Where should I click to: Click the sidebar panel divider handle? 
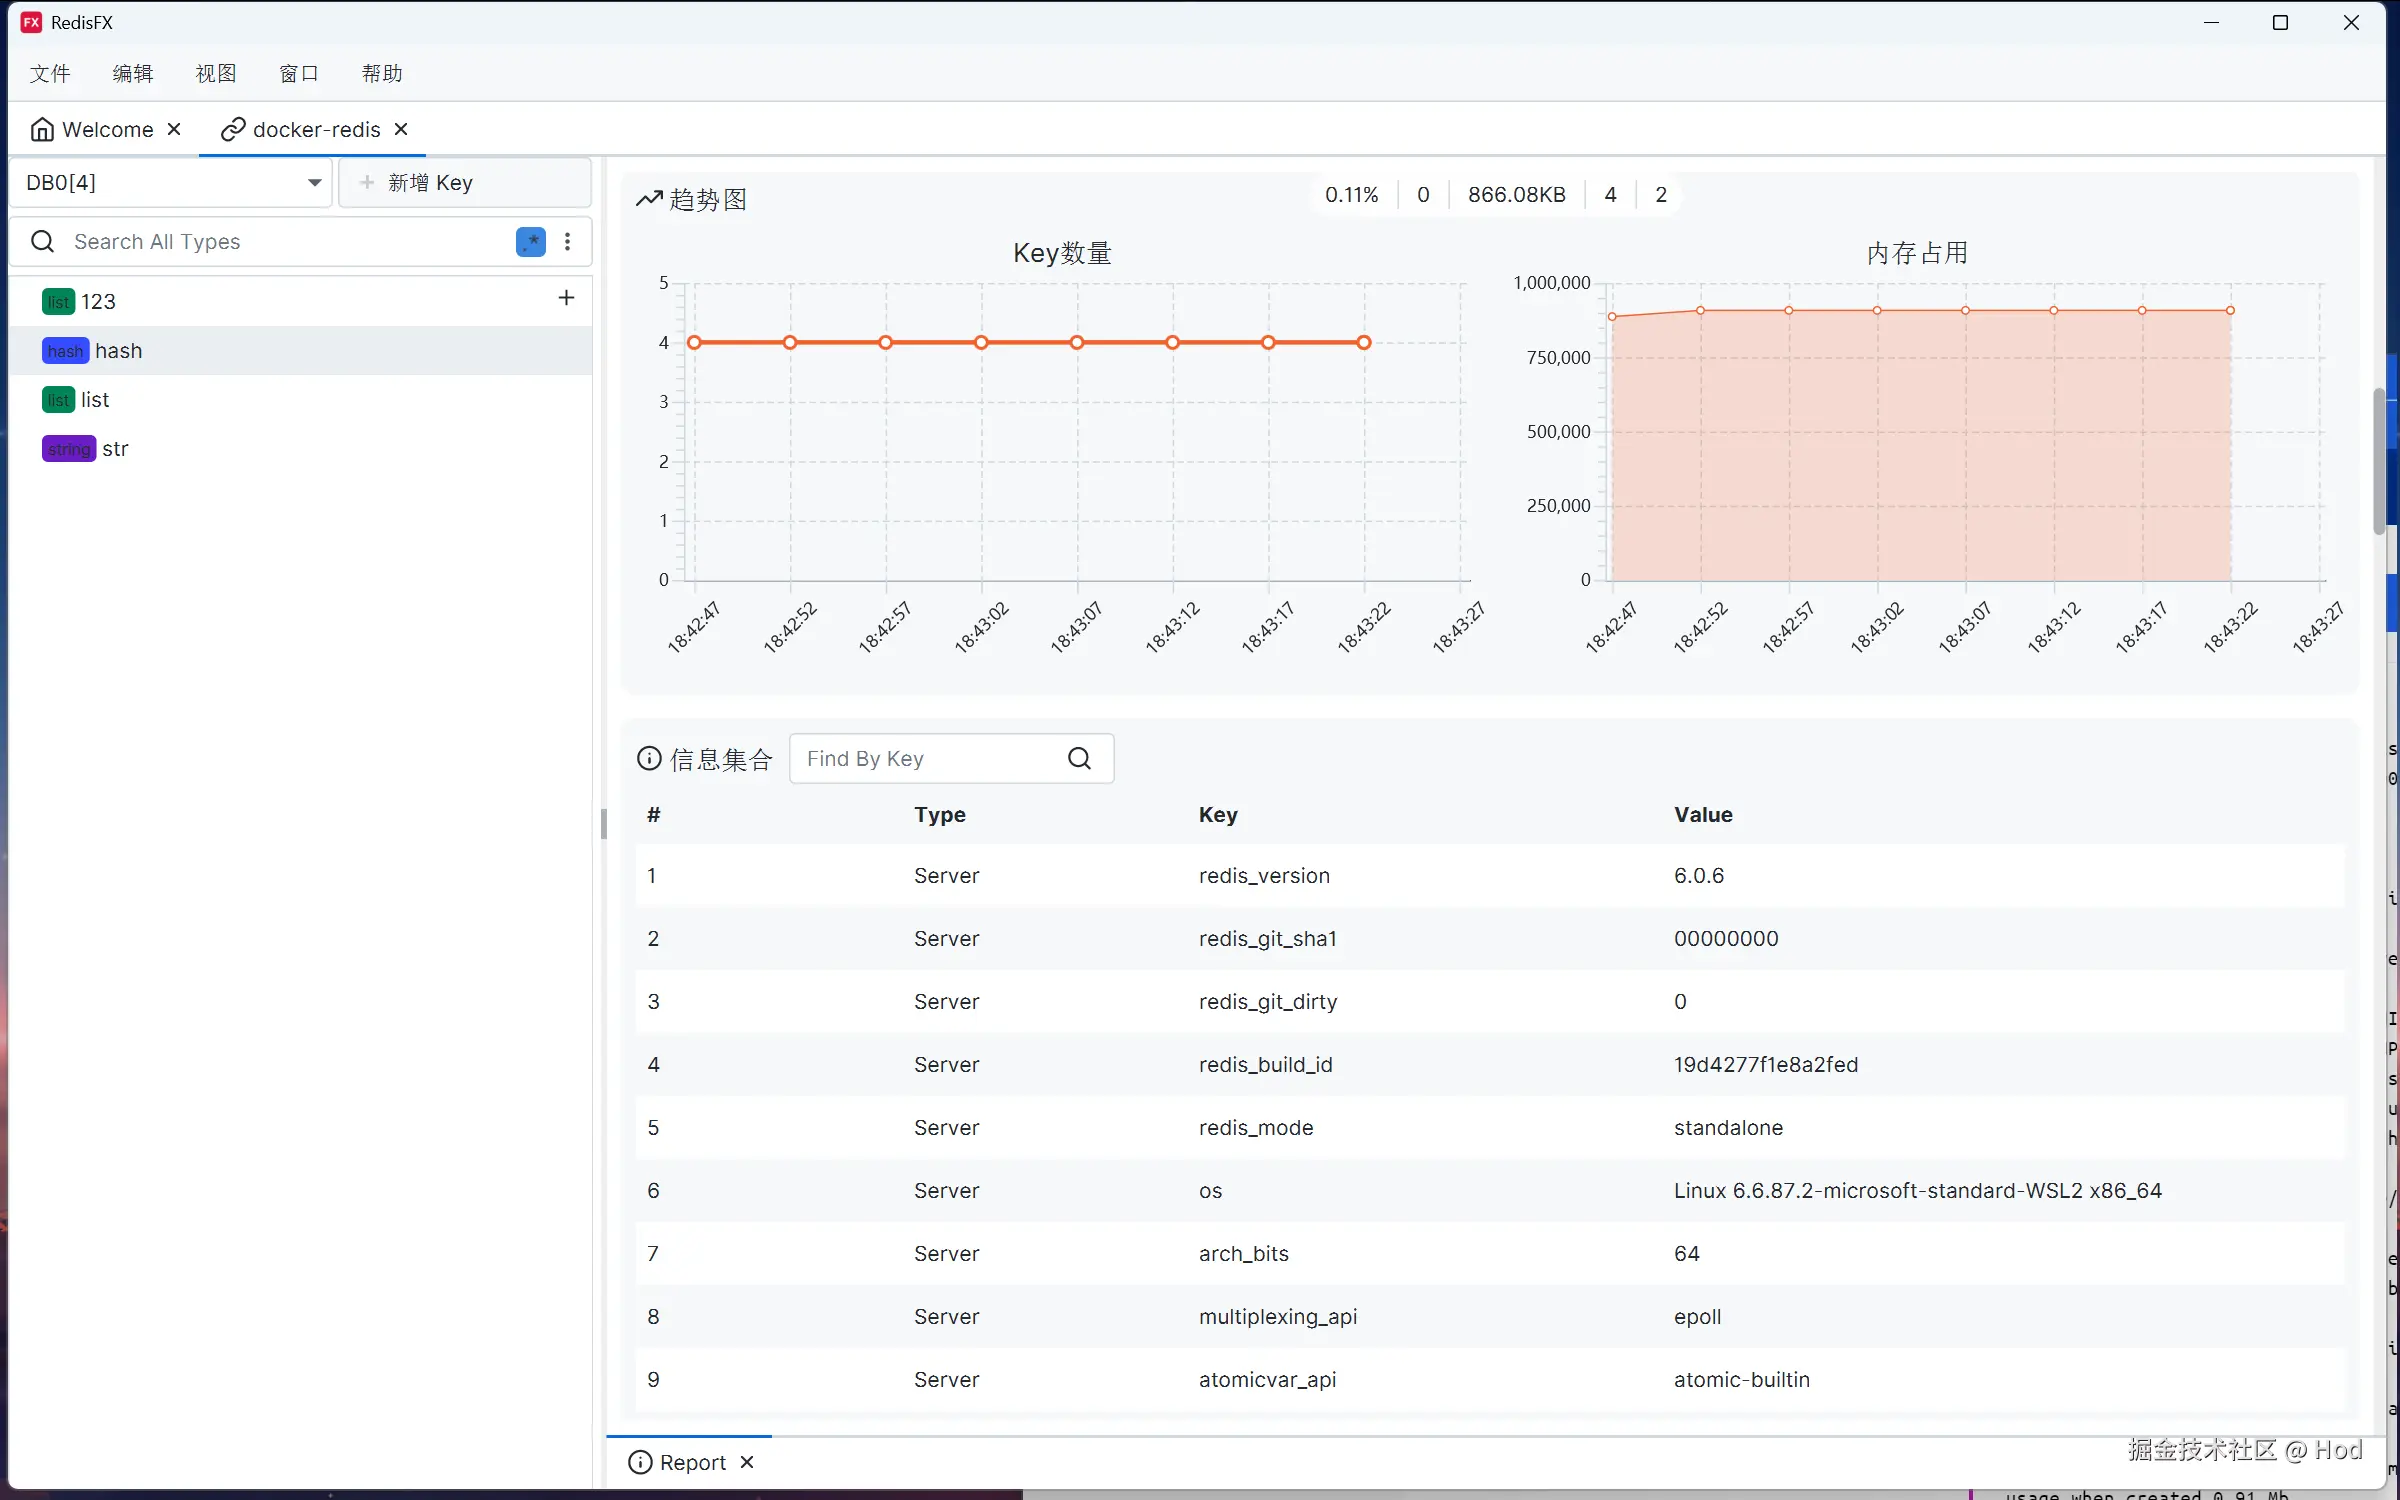(x=603, y=823)
